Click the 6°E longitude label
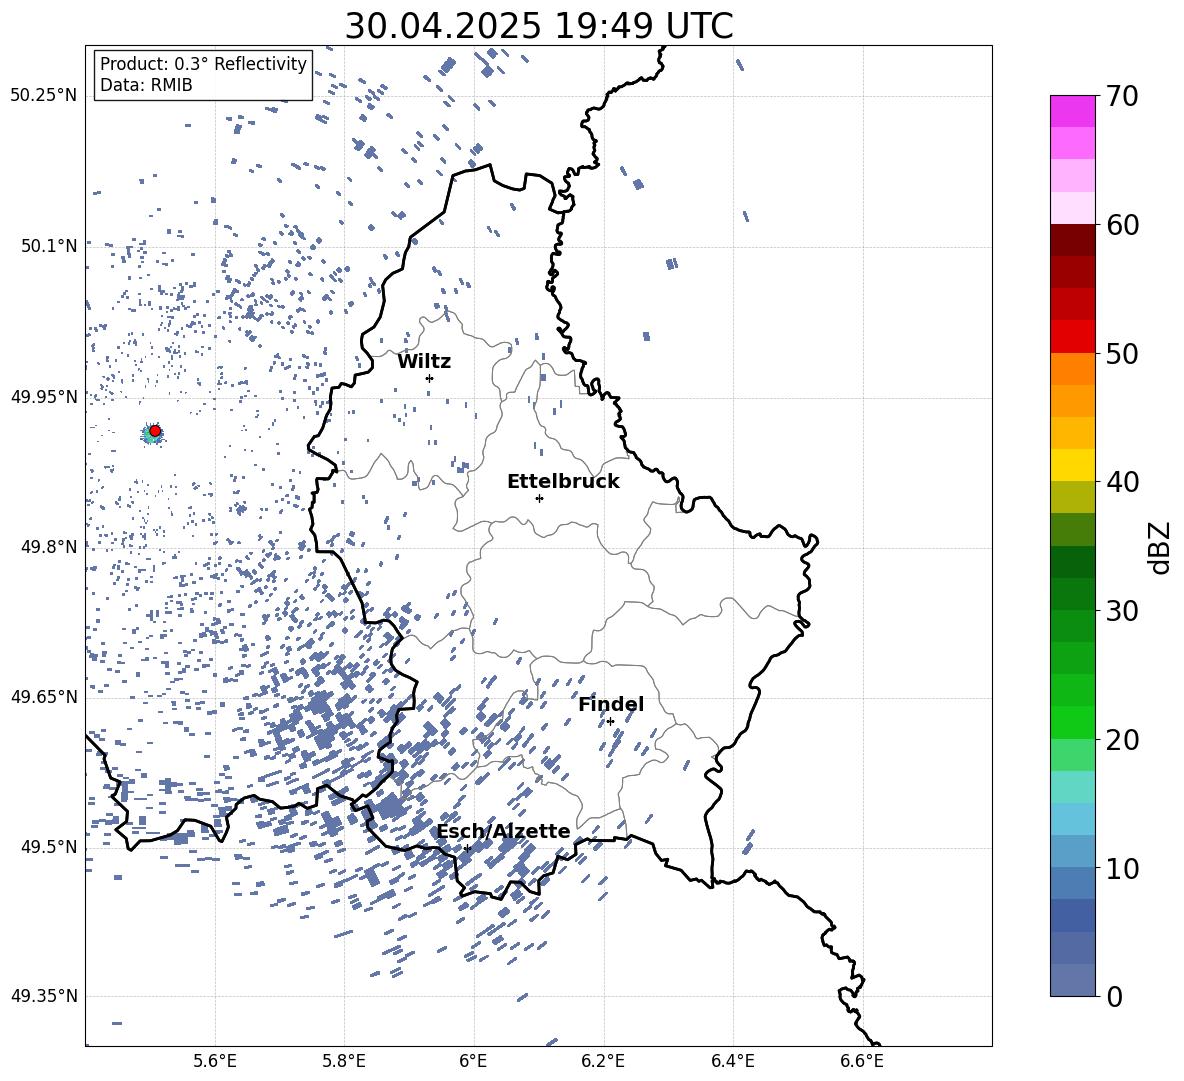 [473, 1061]
